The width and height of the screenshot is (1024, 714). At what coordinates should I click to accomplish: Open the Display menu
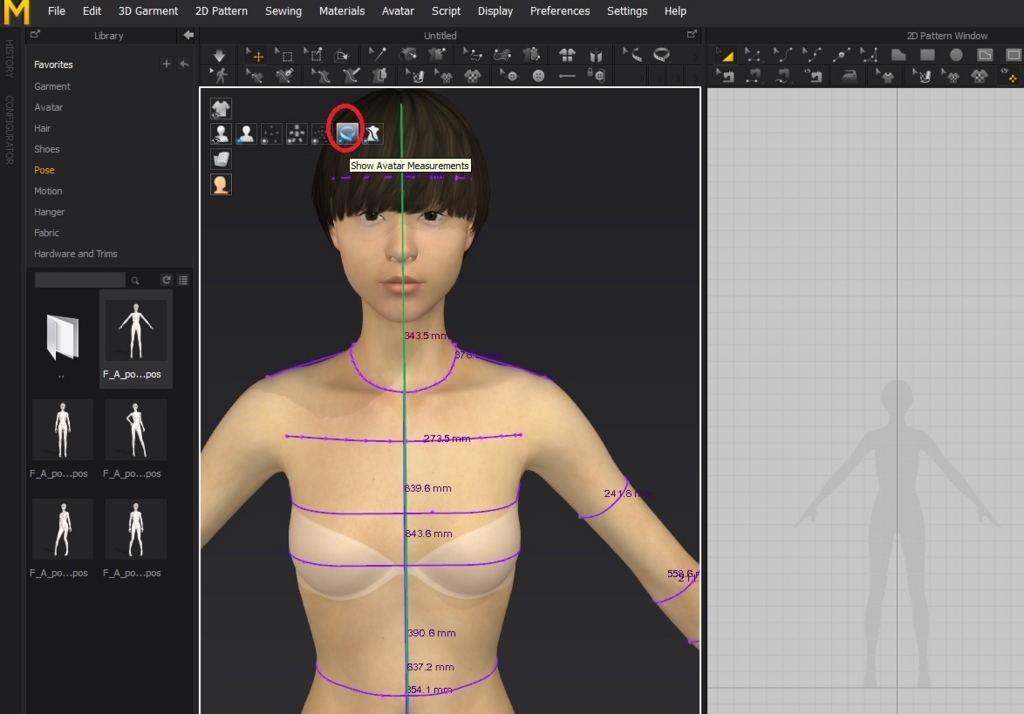click(x=495, y=11)
